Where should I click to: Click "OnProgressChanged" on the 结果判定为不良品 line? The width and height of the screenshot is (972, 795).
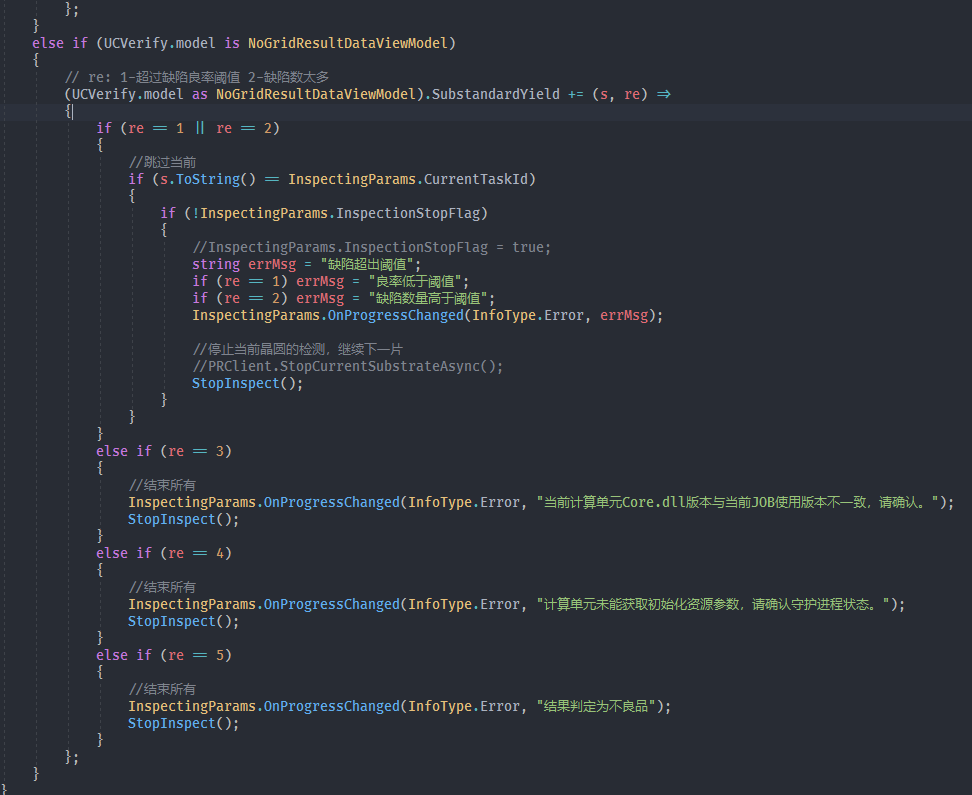coord(332,706)
